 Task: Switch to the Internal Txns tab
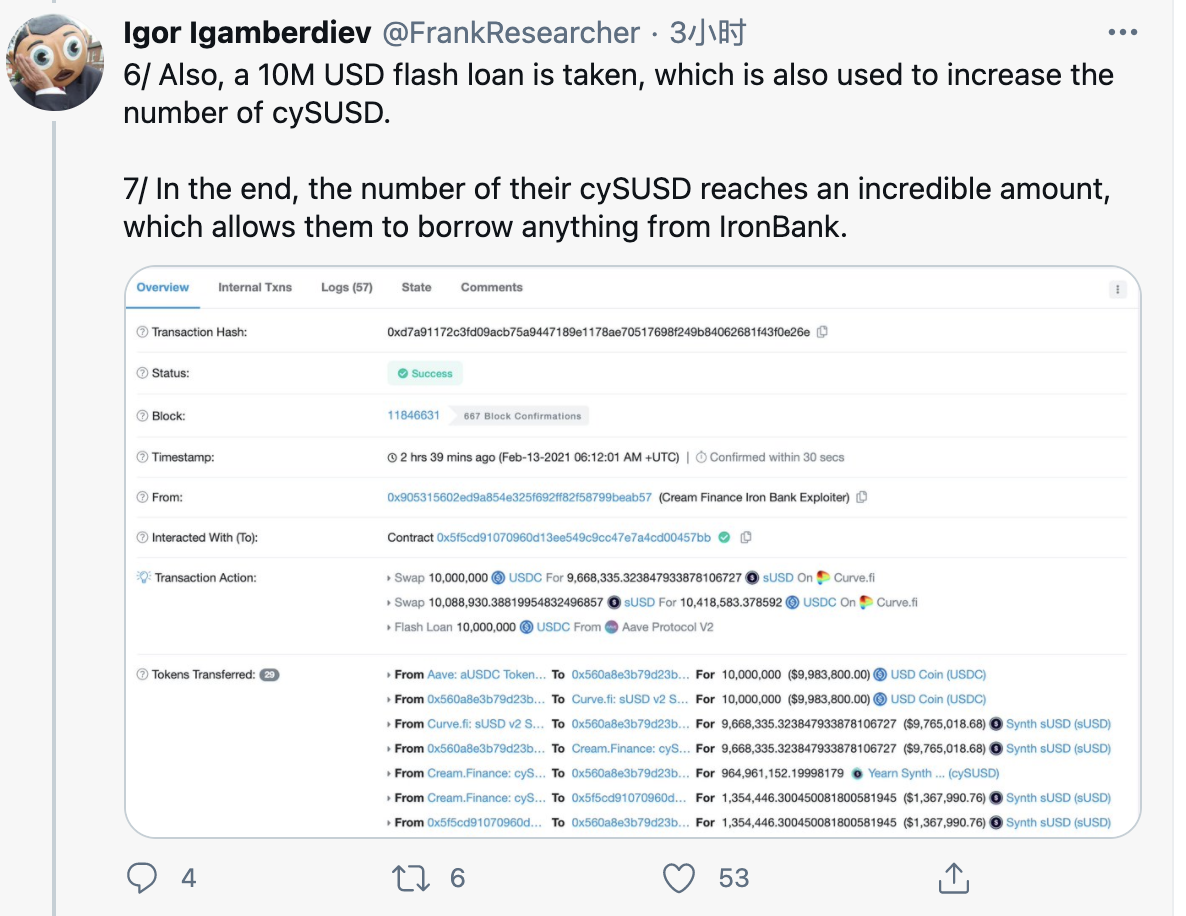[x=255, y=287]
